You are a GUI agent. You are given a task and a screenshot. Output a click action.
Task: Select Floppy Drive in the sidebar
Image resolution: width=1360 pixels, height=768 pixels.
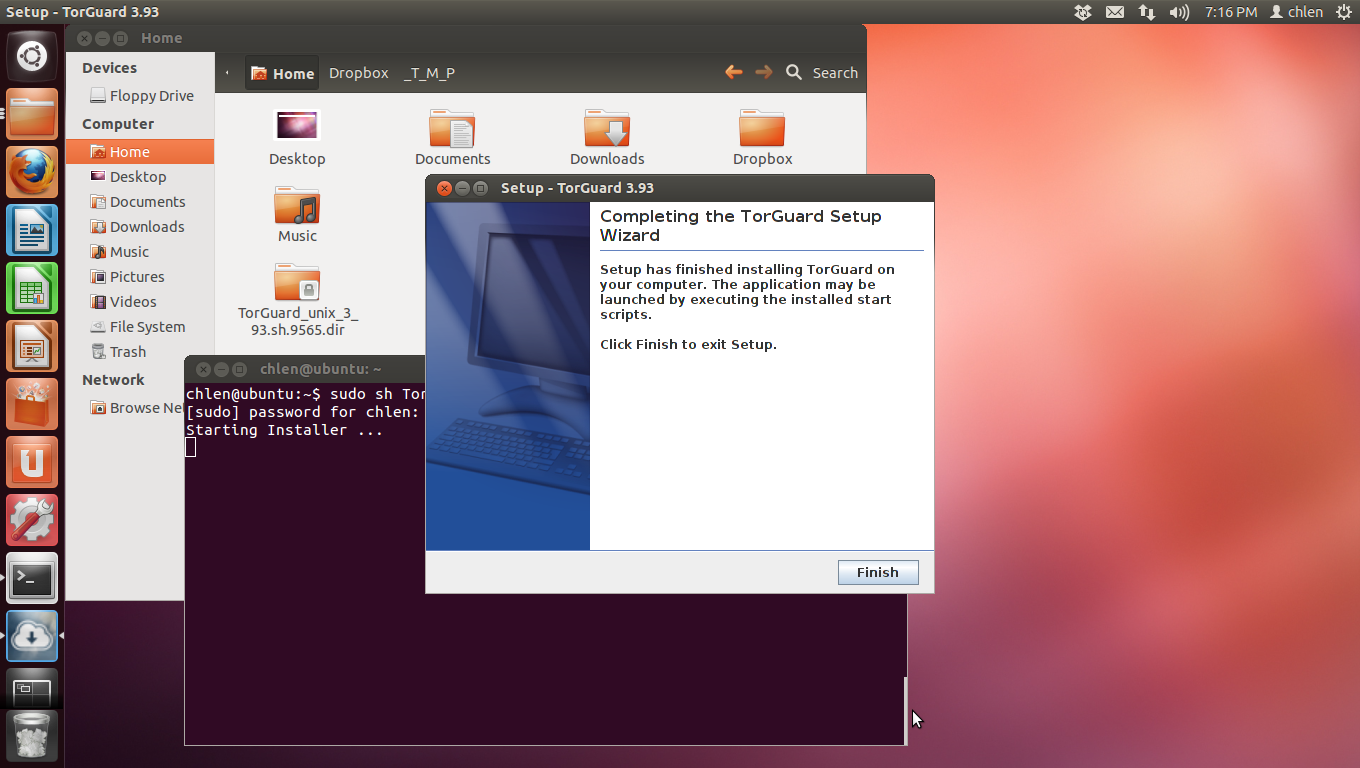pos(140,96)
